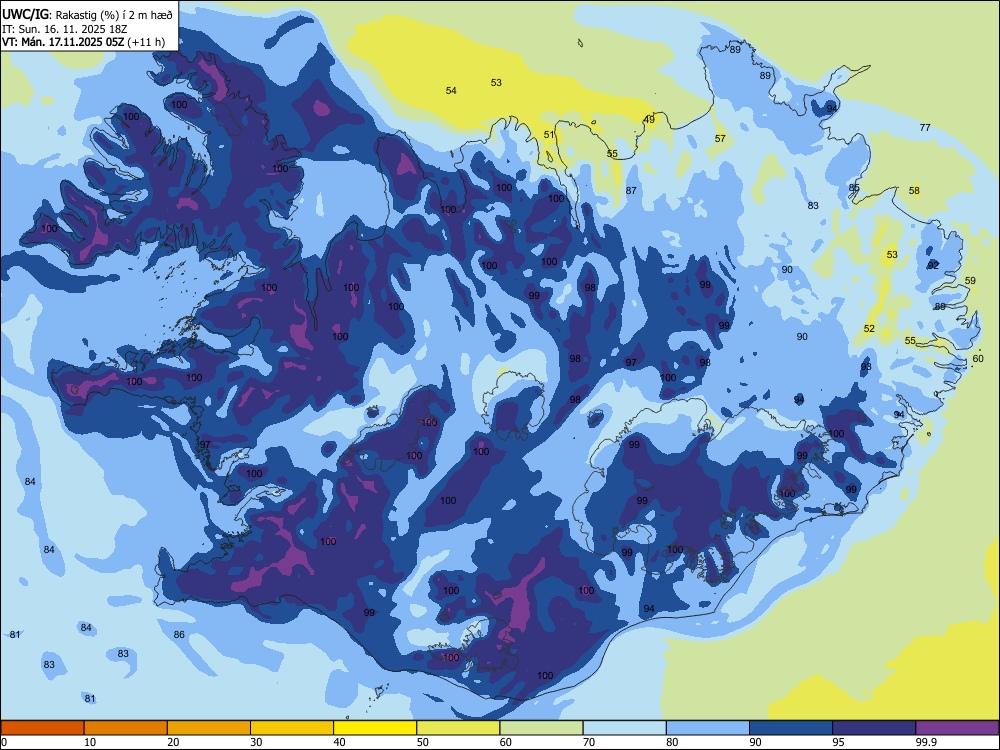Click the light green 60–70 legend swatch
The image size is (1000, 750).
(x=541, y=728)
